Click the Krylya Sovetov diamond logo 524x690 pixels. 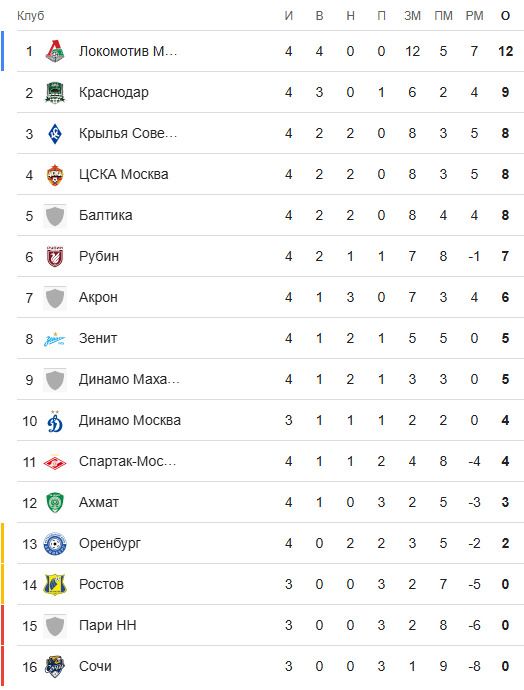(55, 133)
